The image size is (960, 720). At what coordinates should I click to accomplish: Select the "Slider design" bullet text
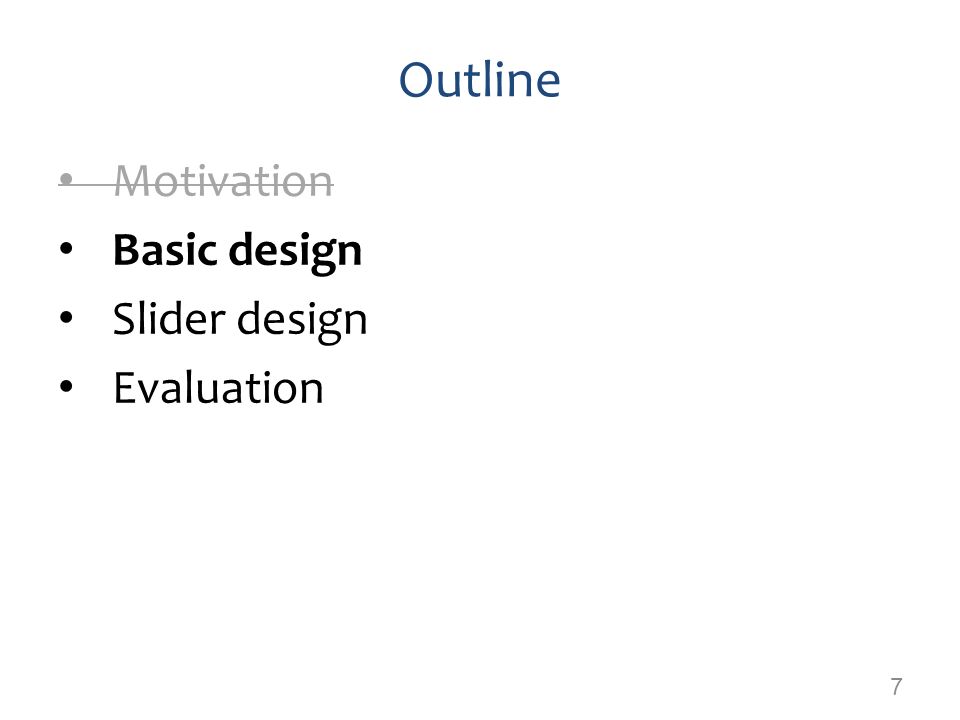coord(240,320)
